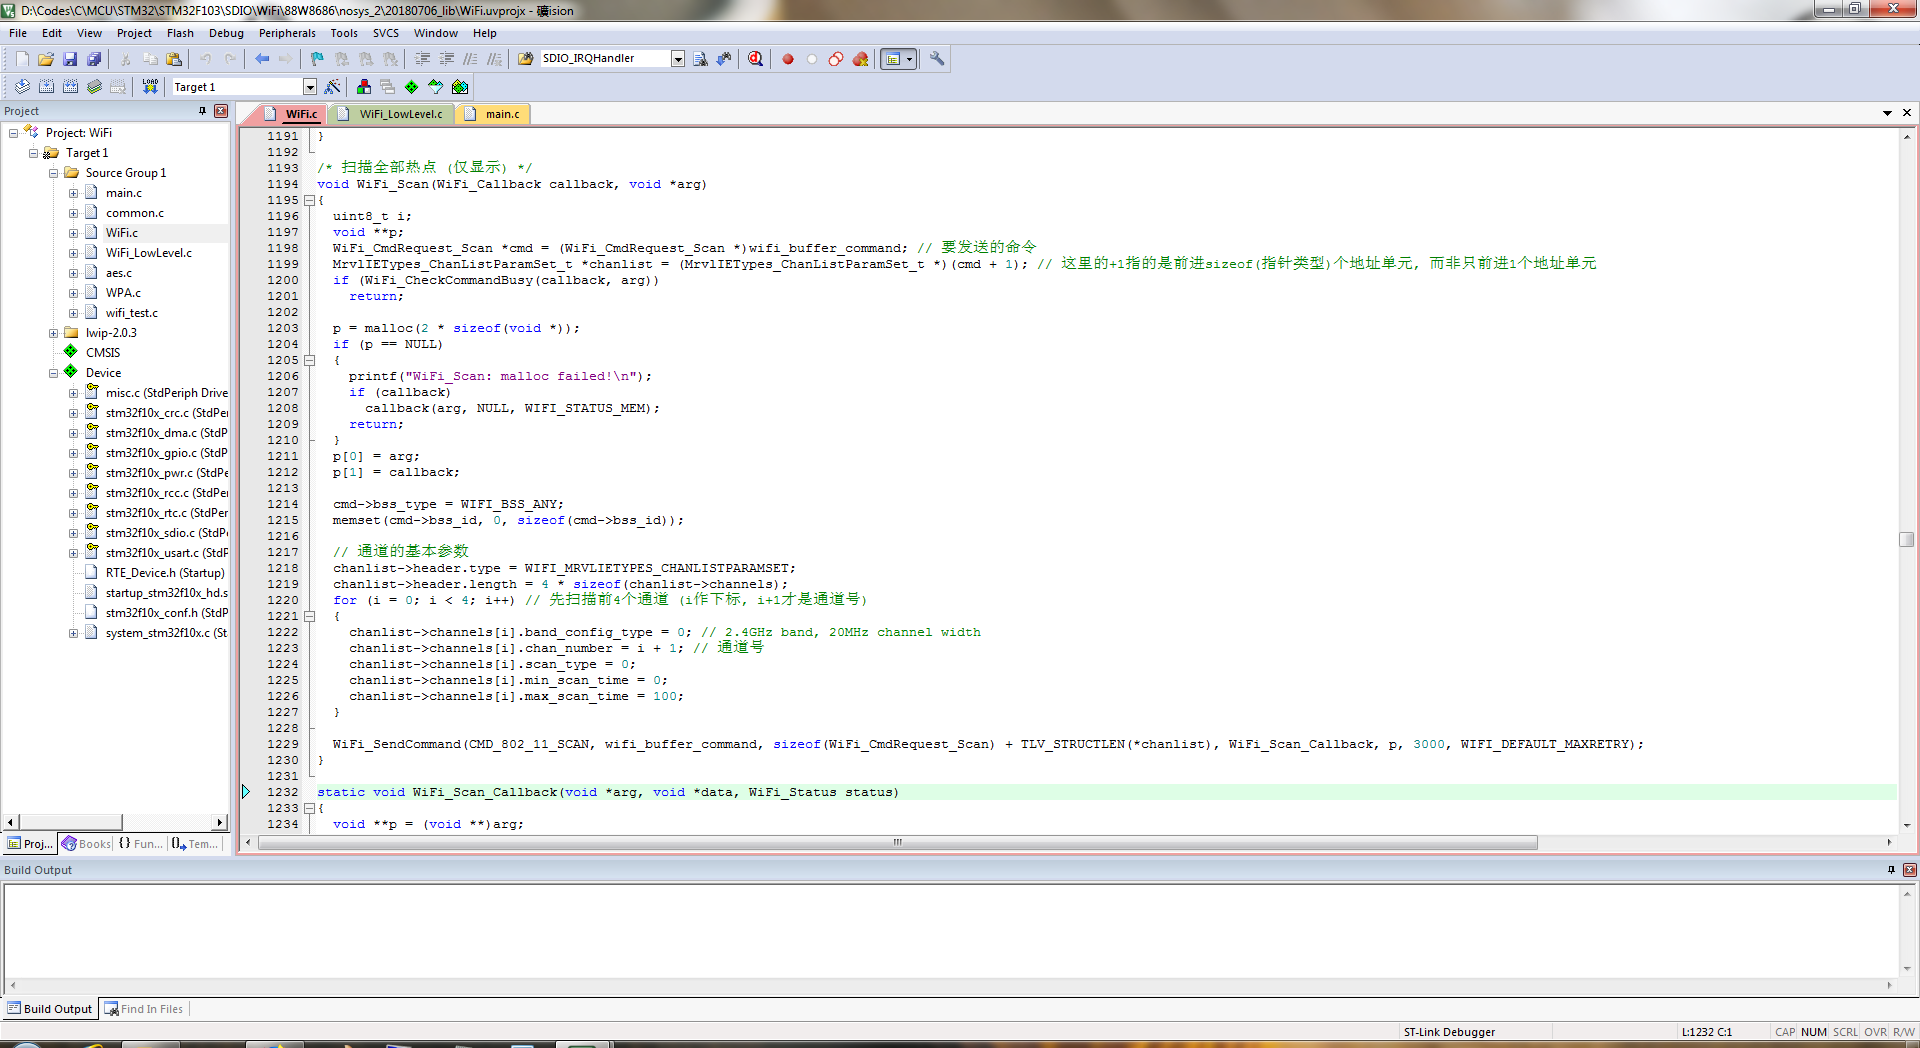Image resolution: width=1920 pixels, height=1048 pixels.
Task: Start the debug session with the magnifier-d icon
Action: 755,59
